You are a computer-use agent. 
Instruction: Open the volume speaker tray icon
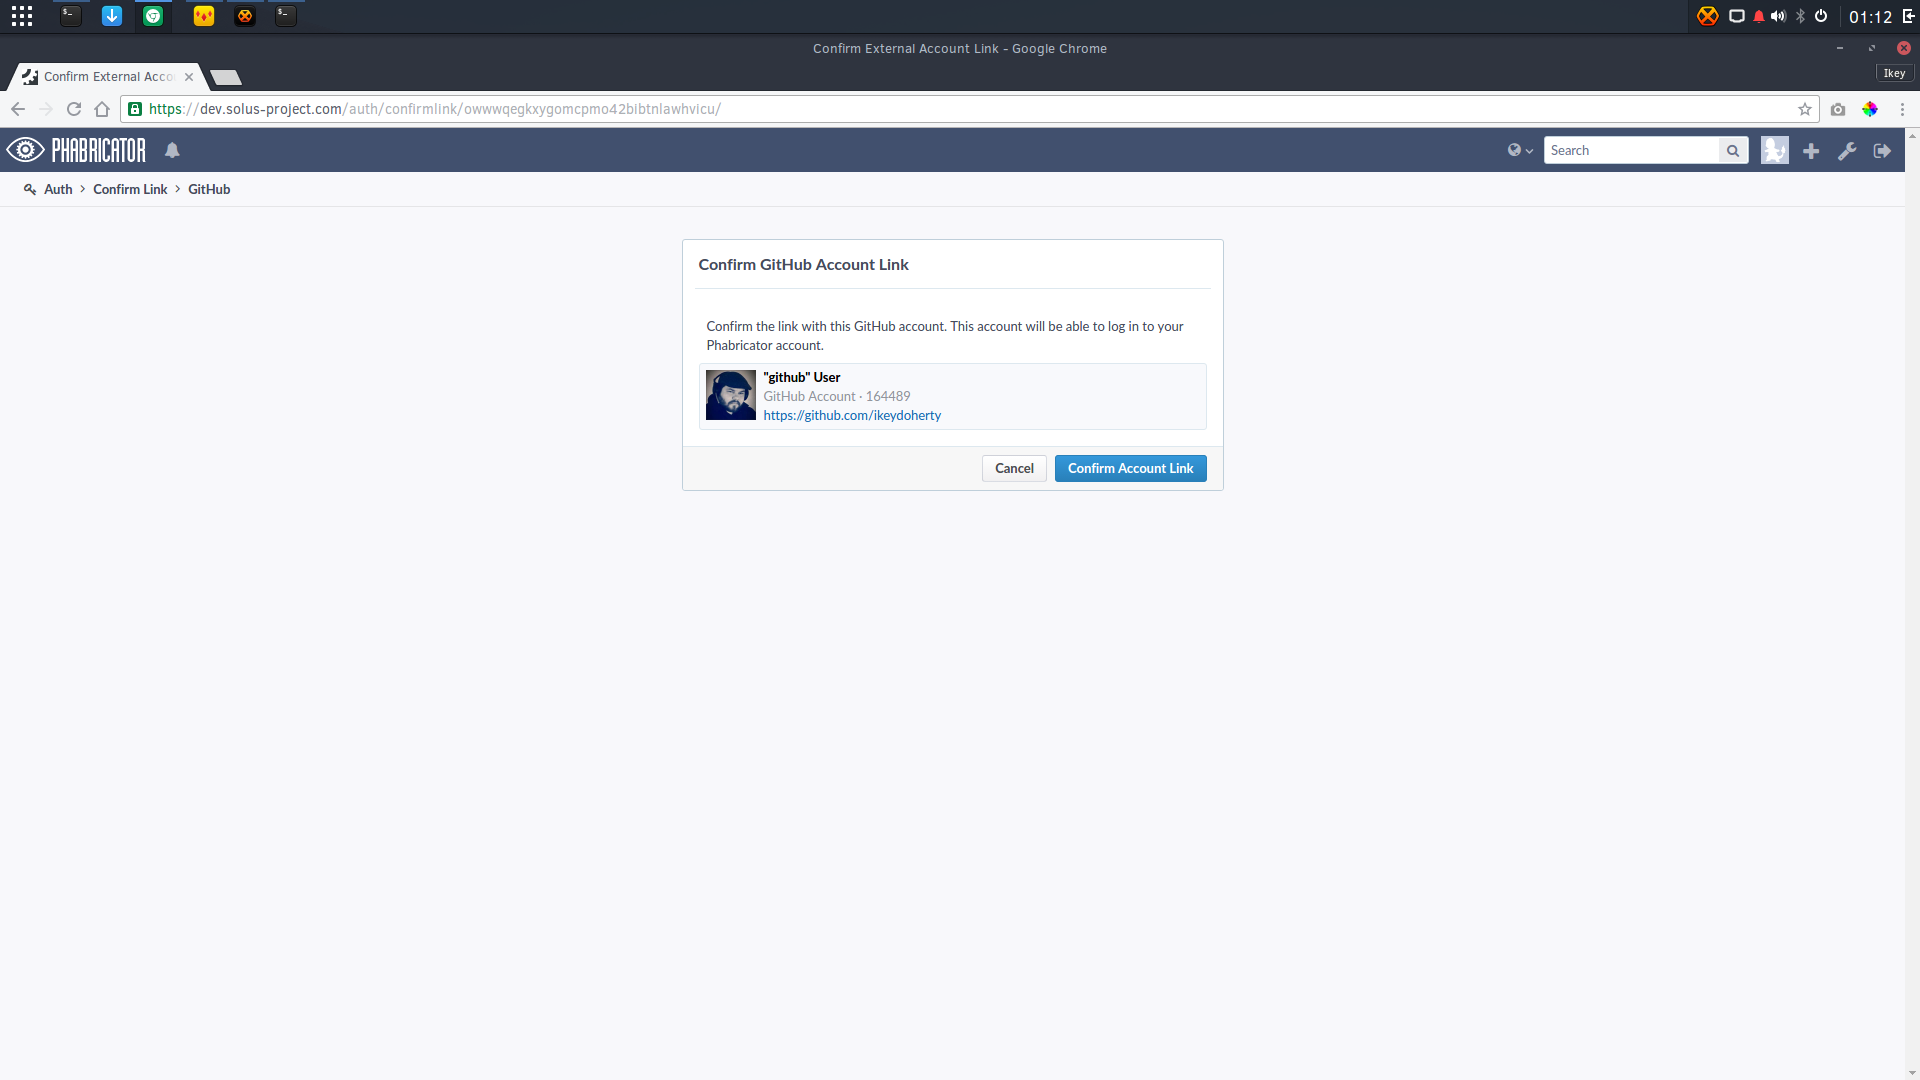tap(1778, 16)
